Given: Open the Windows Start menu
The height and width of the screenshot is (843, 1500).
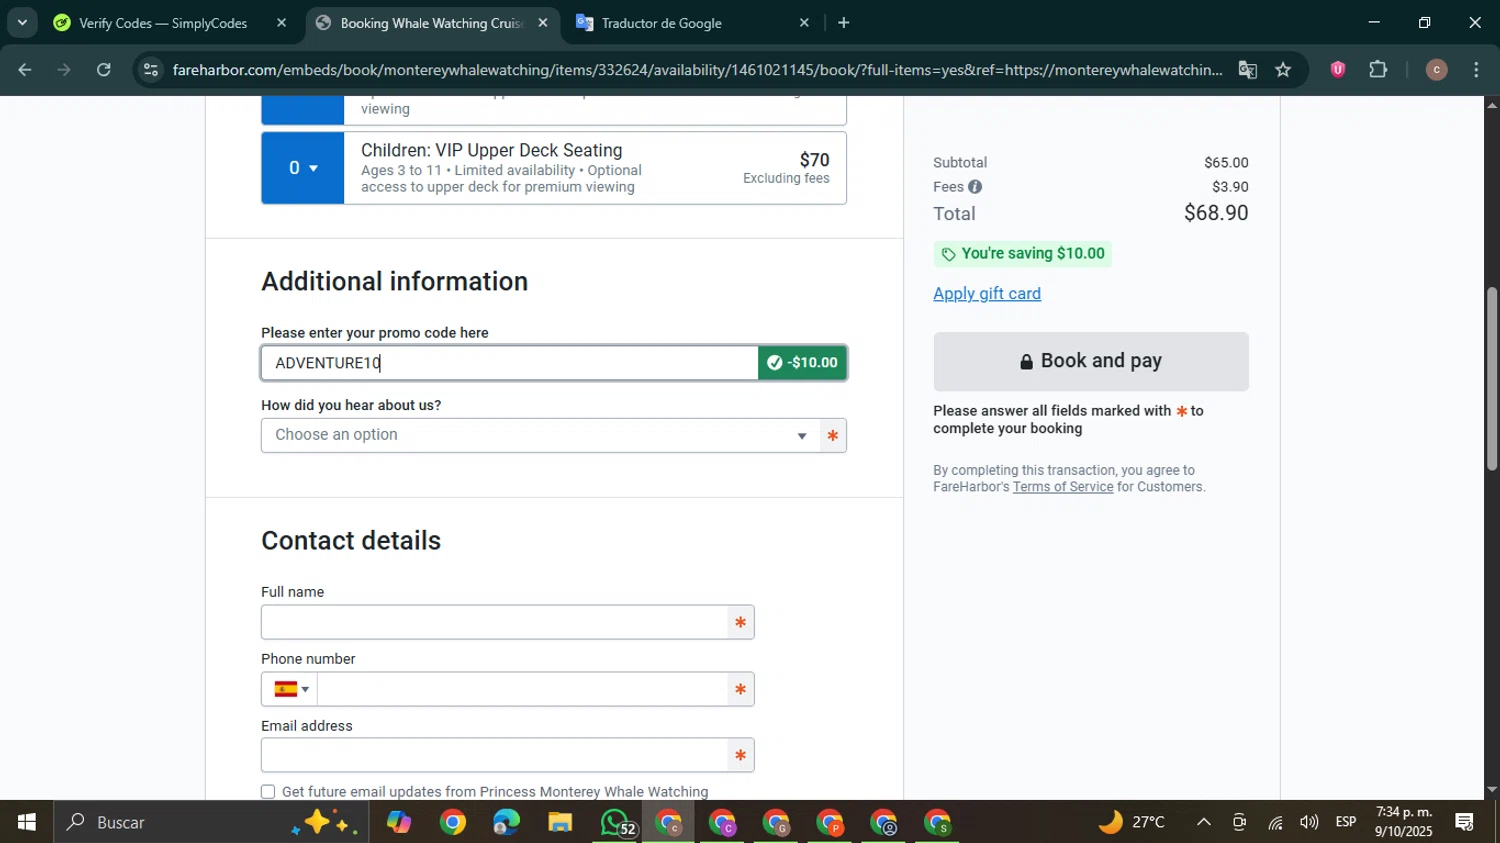Looking at the screenshot, I should 27,822.
